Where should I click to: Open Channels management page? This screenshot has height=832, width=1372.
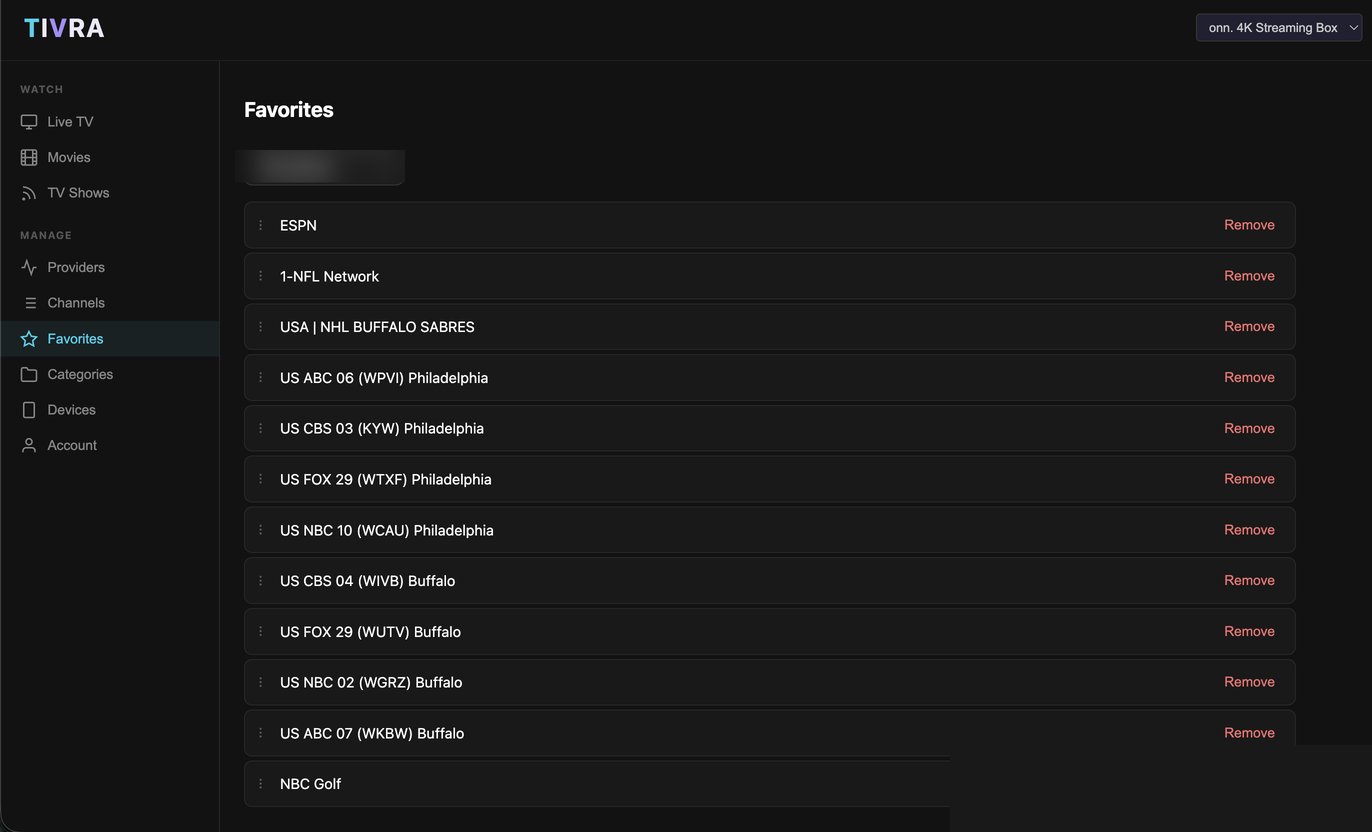(x=110, y=303)
